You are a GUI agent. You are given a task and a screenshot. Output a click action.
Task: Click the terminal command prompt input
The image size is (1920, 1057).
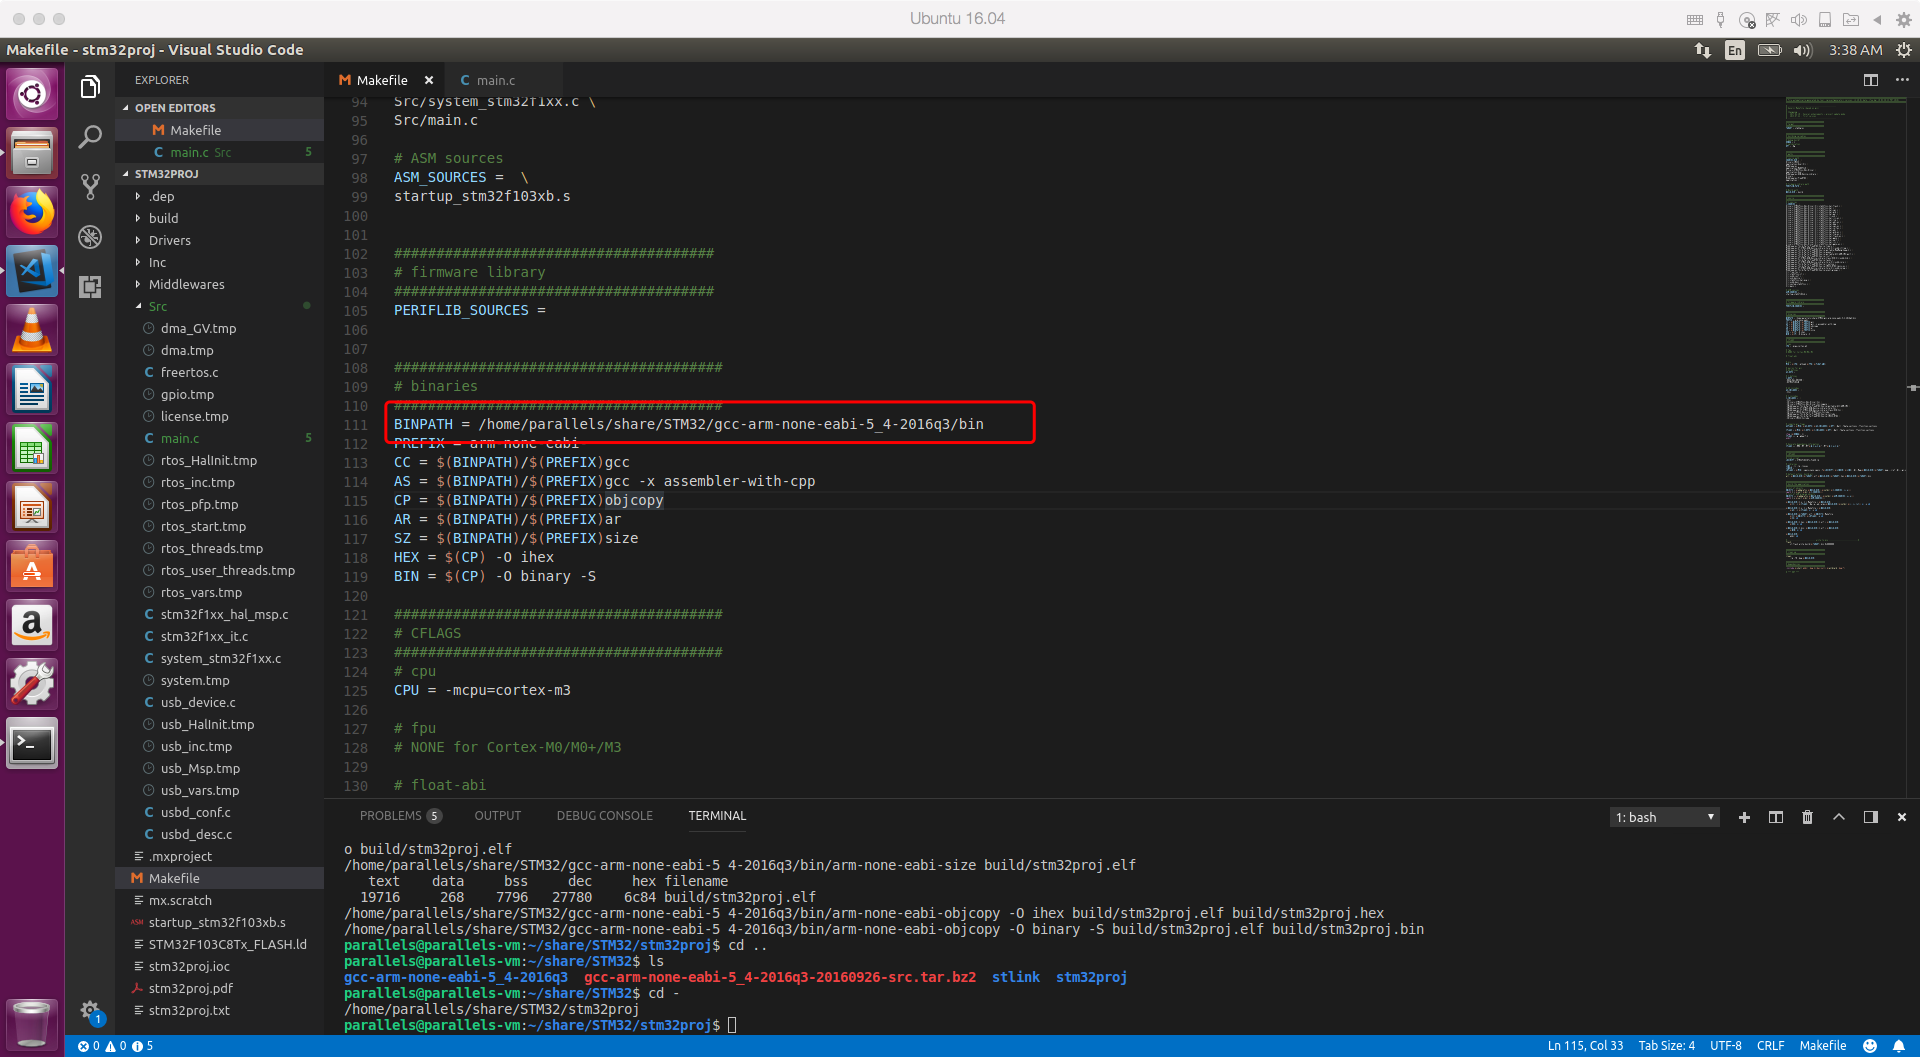(x=732, y=1025)
